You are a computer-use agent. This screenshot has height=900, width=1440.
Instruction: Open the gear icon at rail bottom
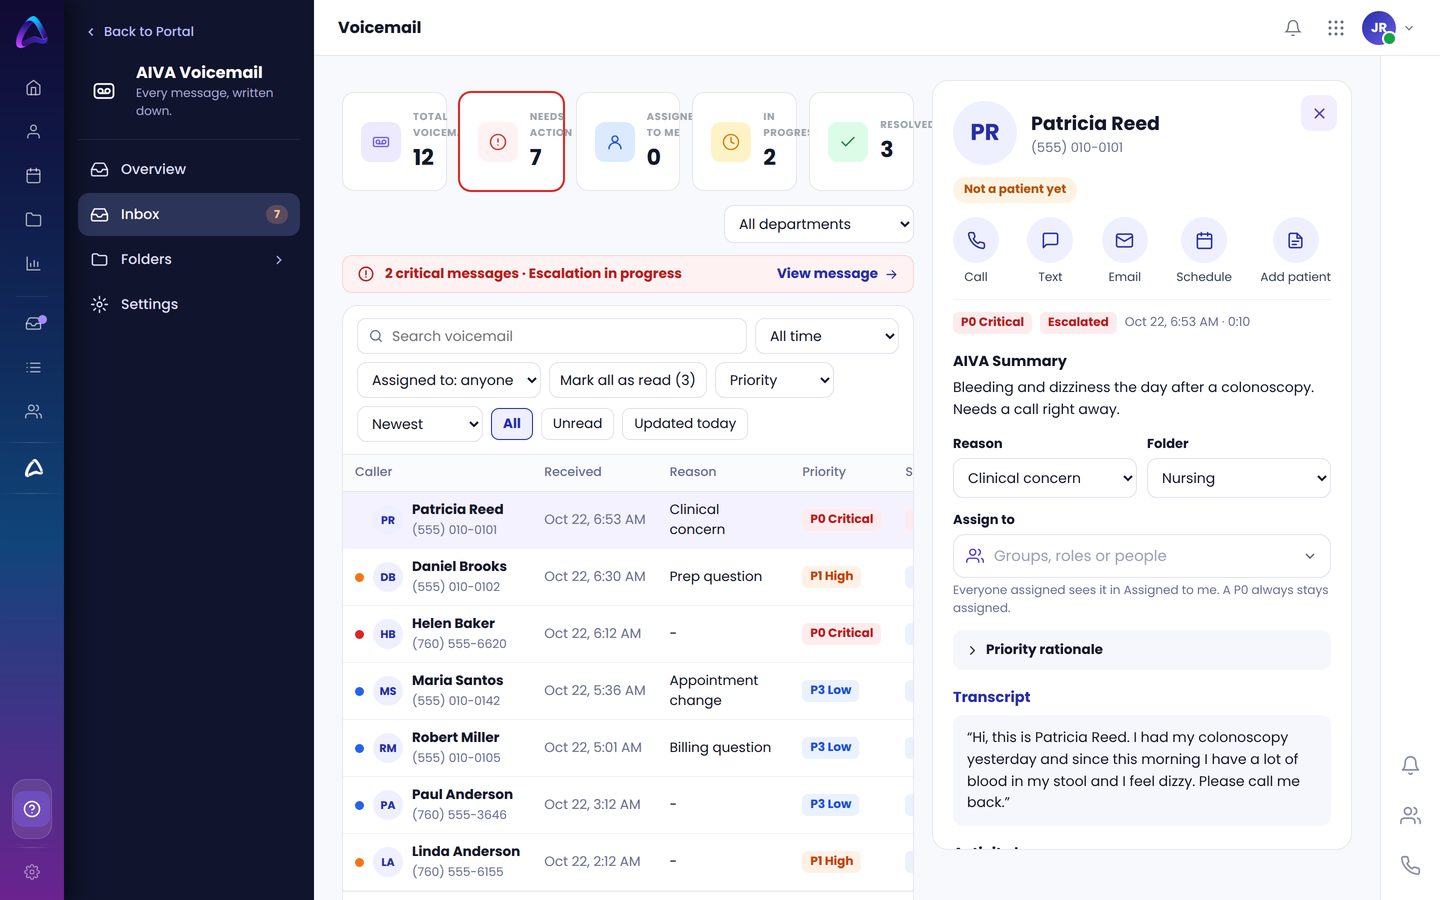click(x=32, y=872)
